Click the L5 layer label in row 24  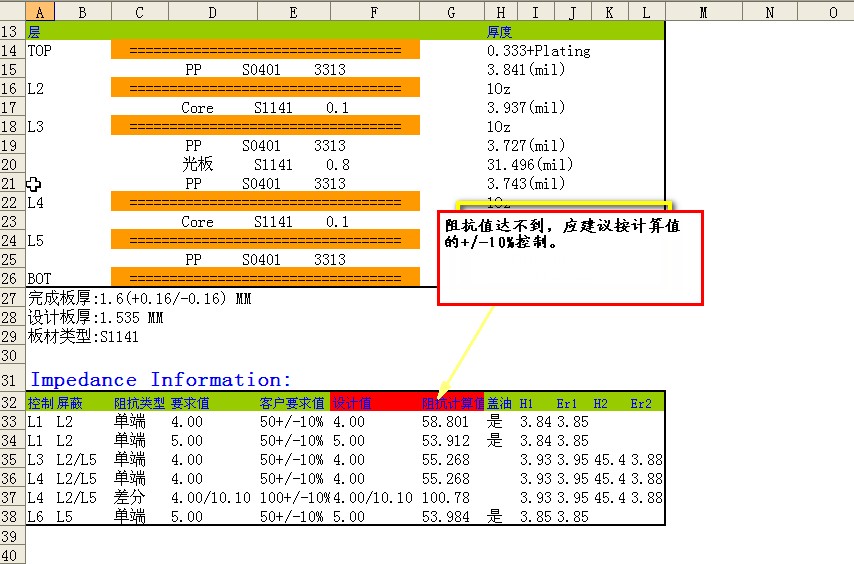pos(35,241)
